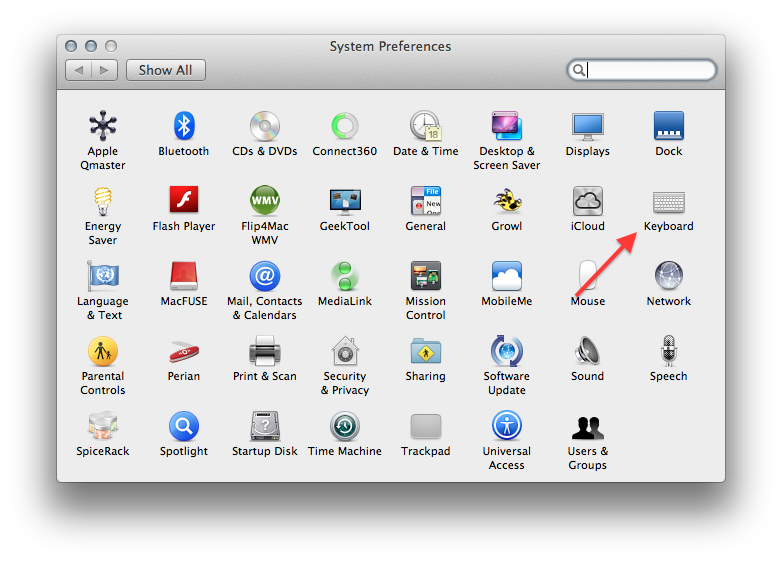Screen dimensions: 782x561
Task: Go back with the left arrow button
Action: click(79, 70)
